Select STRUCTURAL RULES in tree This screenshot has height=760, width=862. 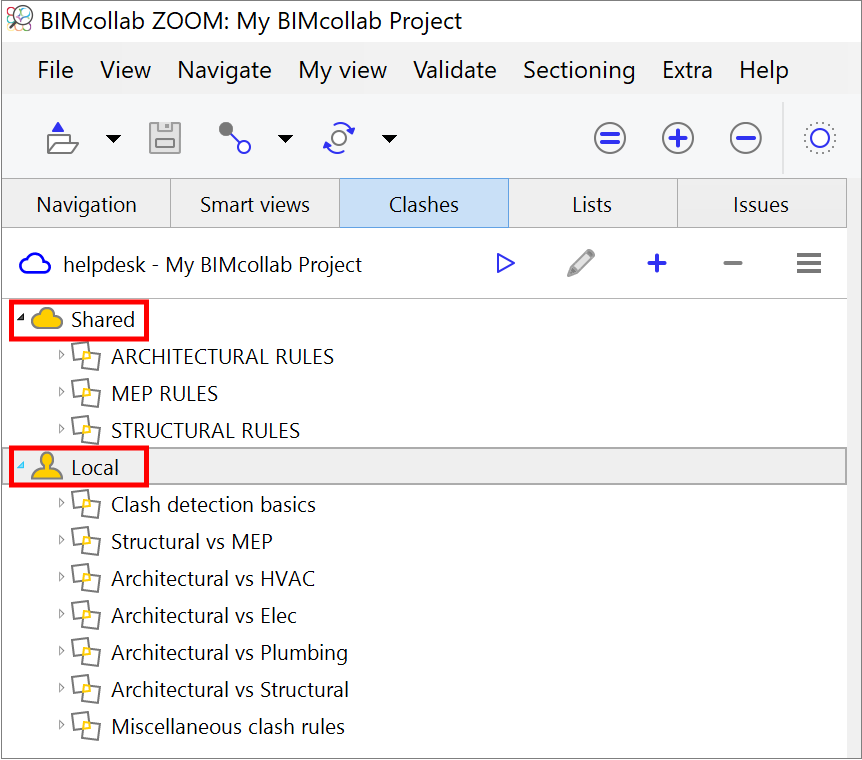[x=205, y=431]
